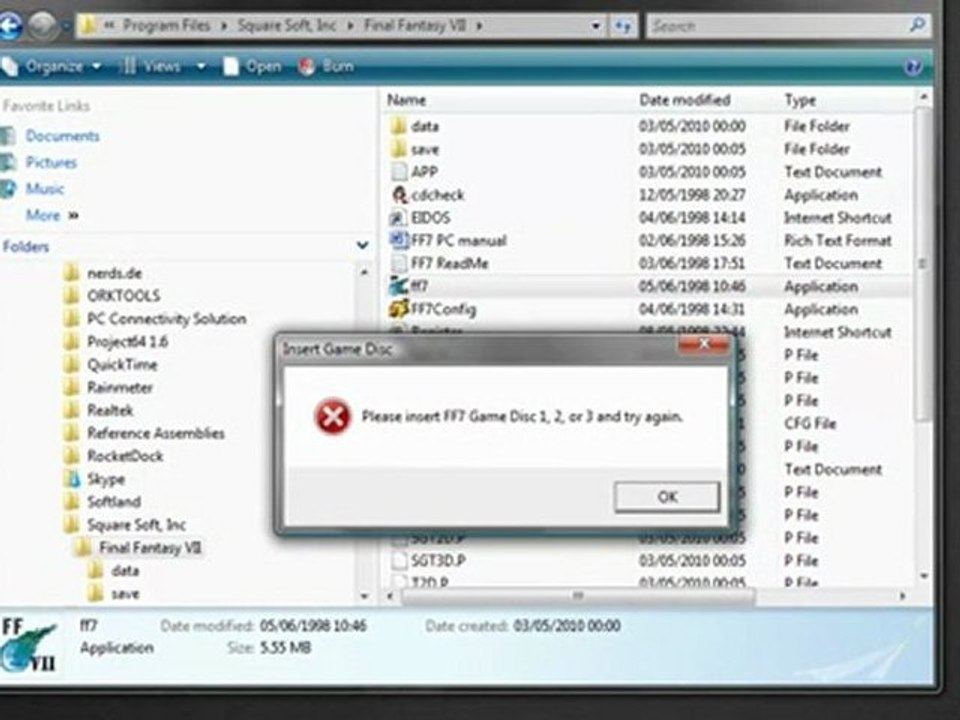Sort by Date modified column header

pos(684,100)
